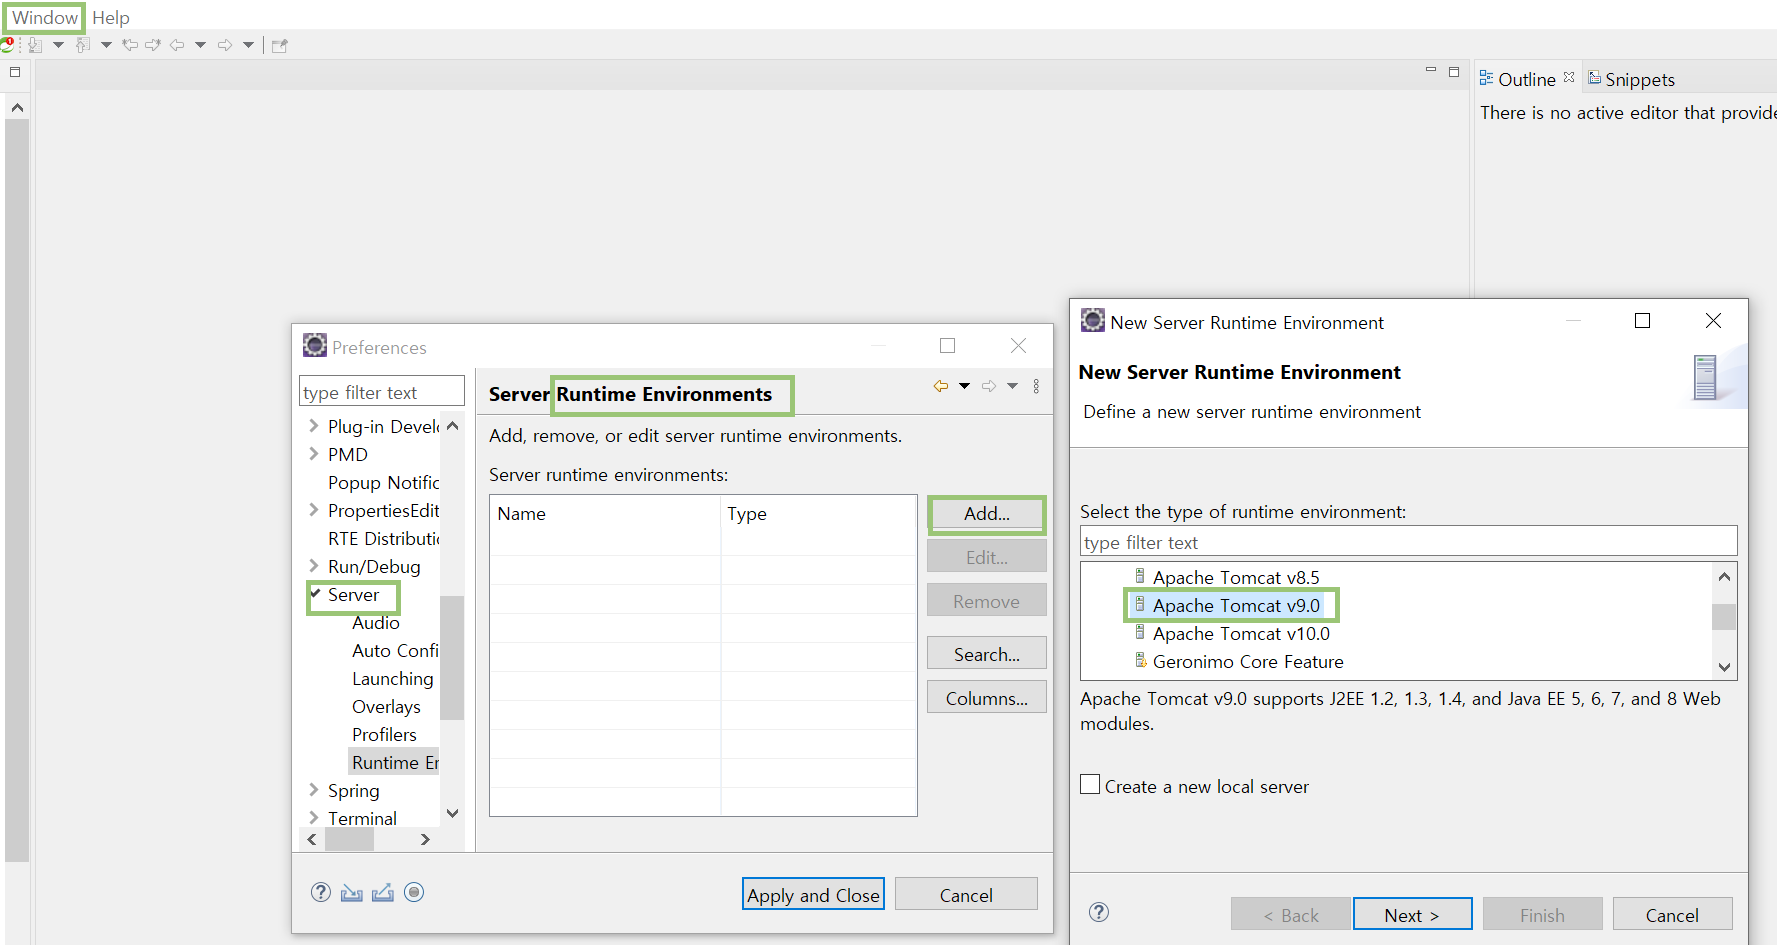Open Back history dropdown in main toolbar
The image size is (1777, 945).
pos(200,45)
